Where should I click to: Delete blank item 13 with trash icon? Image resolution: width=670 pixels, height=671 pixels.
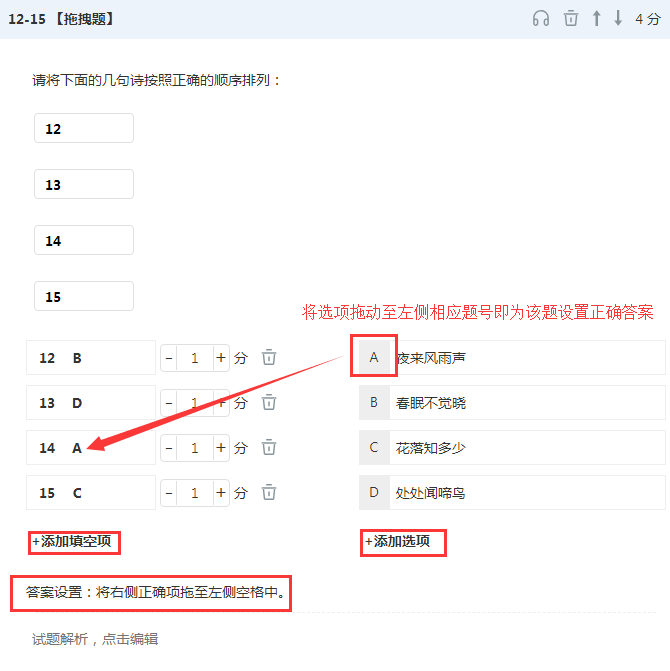[269, 402]
